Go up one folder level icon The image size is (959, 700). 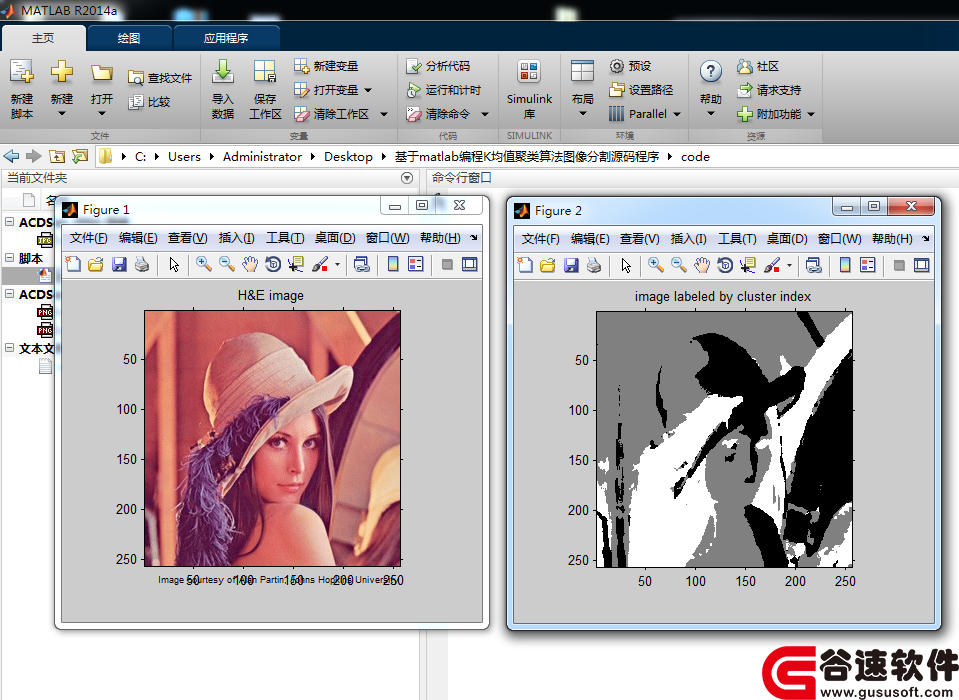point(57,157)
